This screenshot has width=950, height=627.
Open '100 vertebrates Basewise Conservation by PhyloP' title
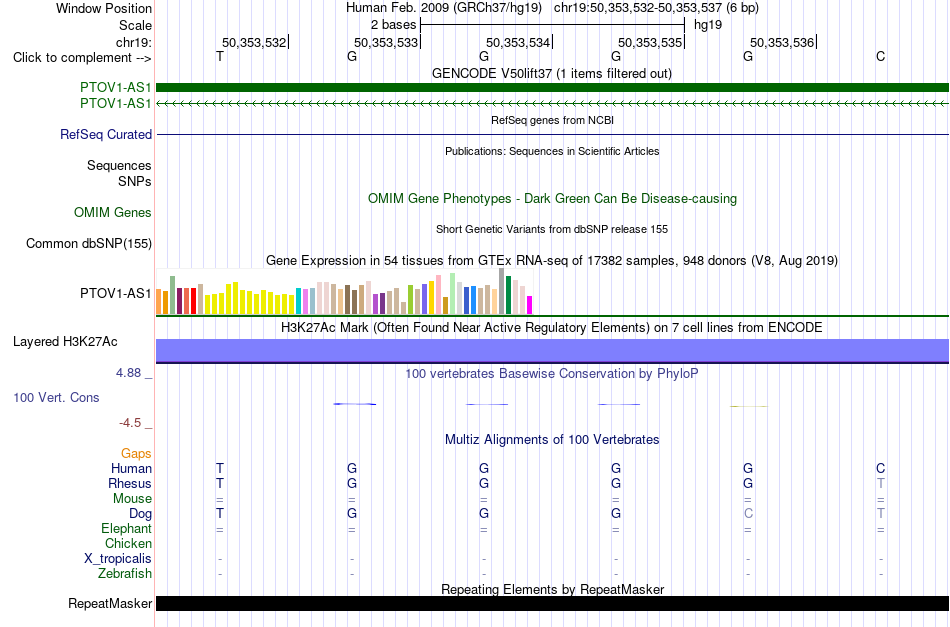coord(552,373)
